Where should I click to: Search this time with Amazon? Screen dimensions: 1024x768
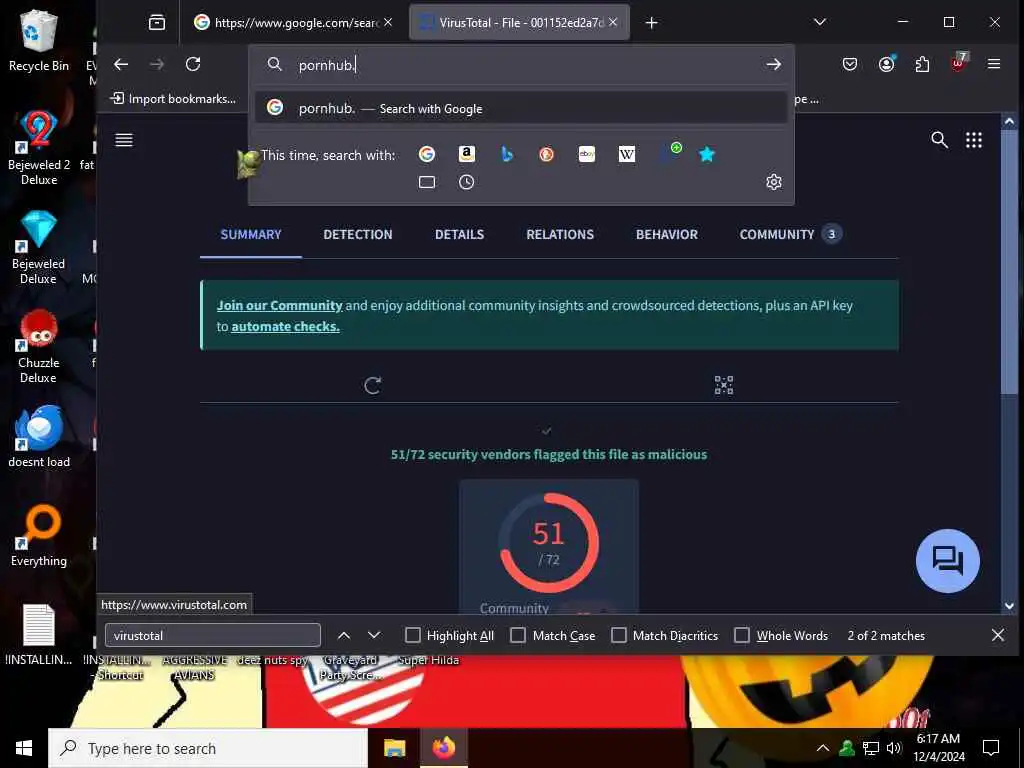466,154
